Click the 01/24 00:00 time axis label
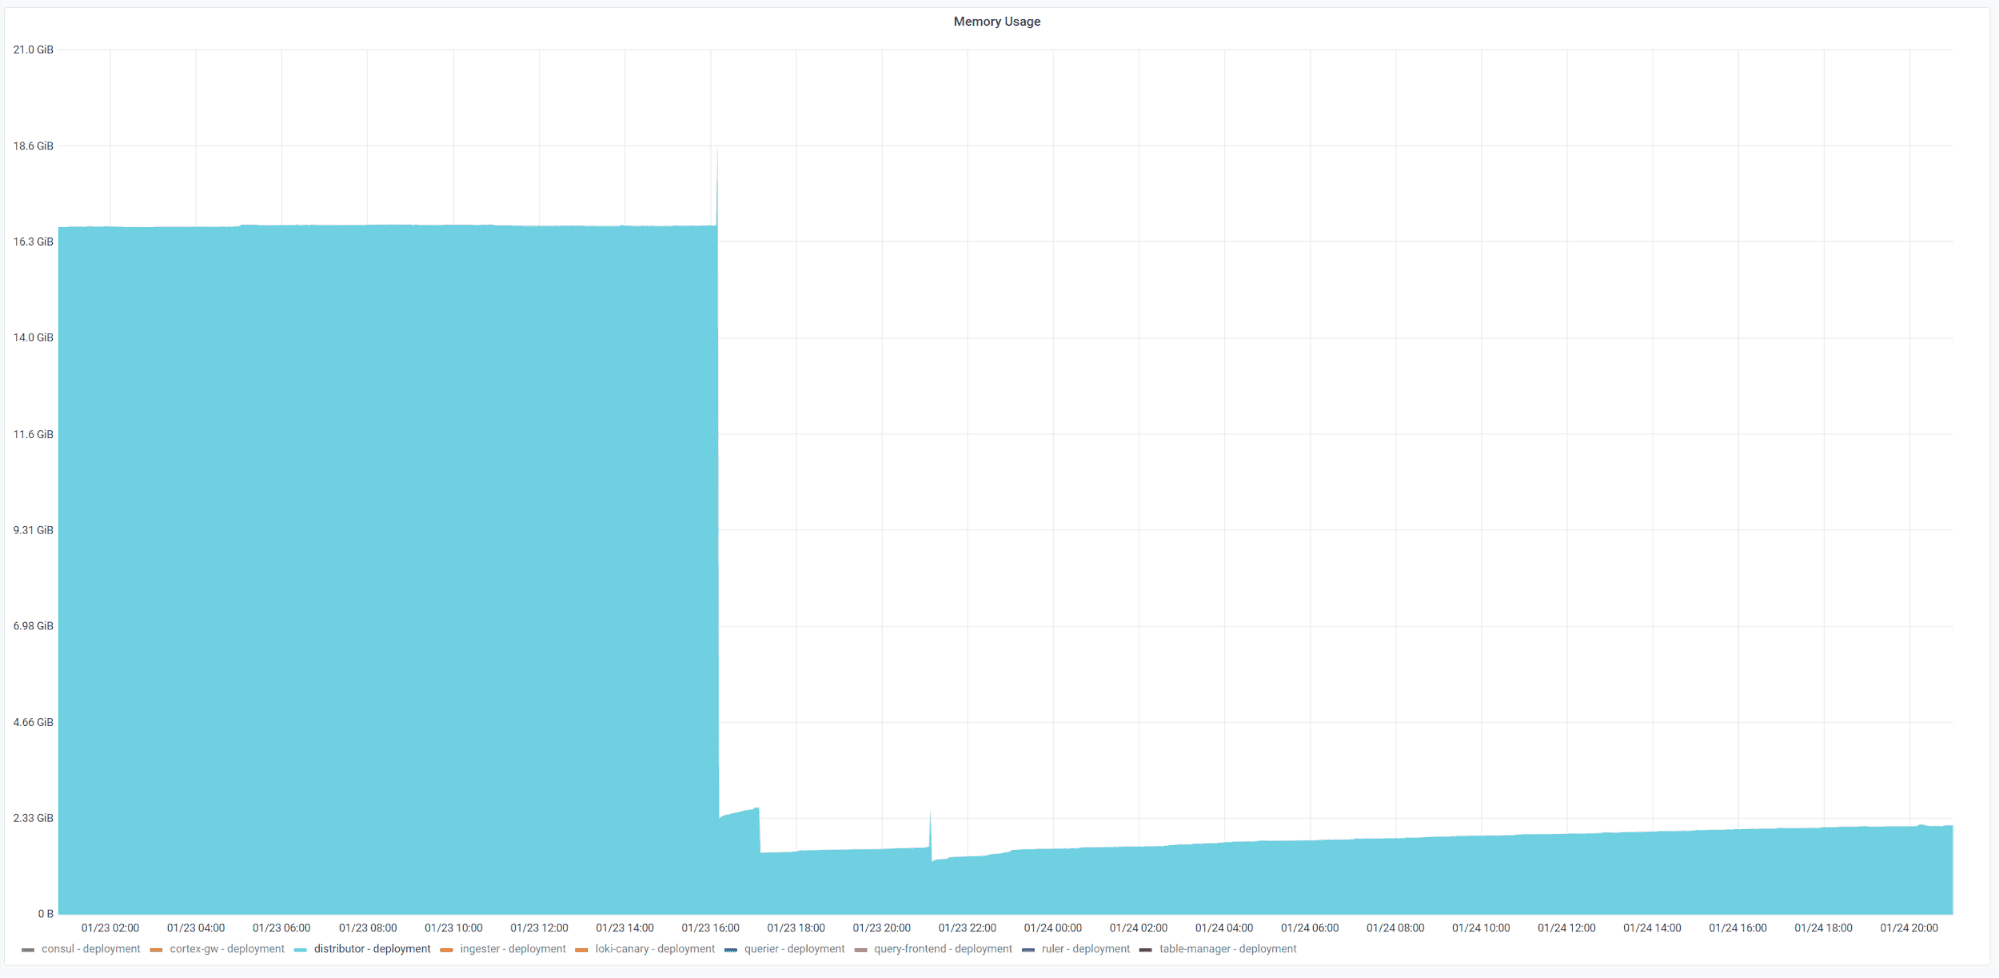Image resolution: width=1999 pixels, height=978 pixels. [1052, 928]
